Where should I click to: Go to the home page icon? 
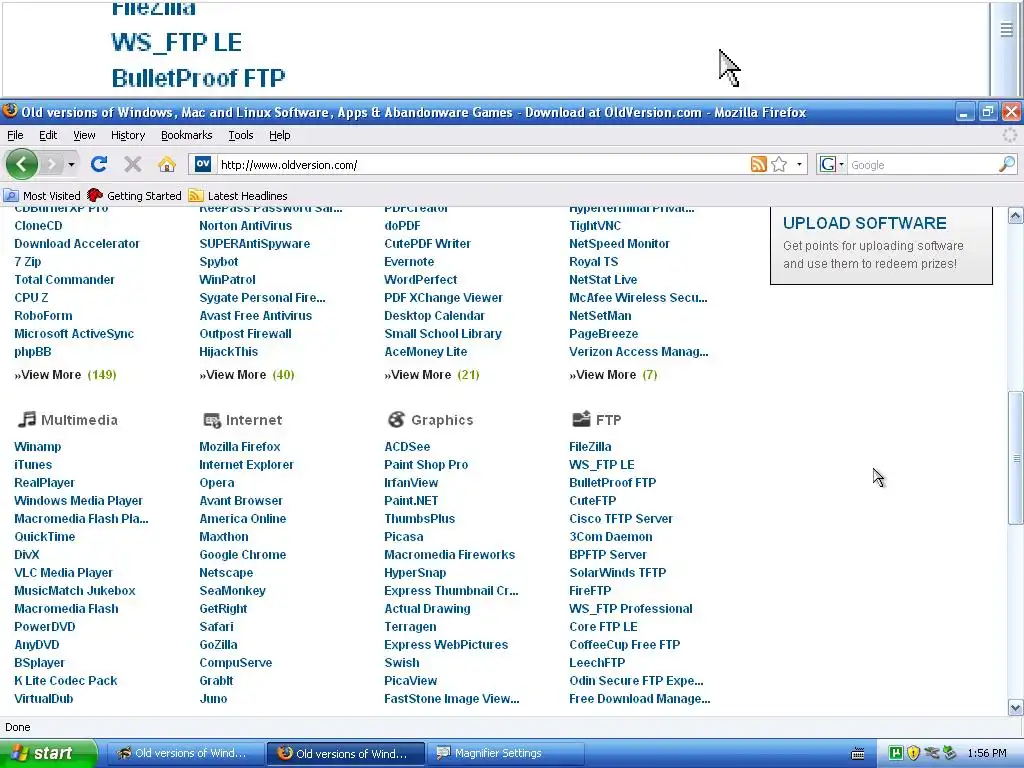[167, 164]
